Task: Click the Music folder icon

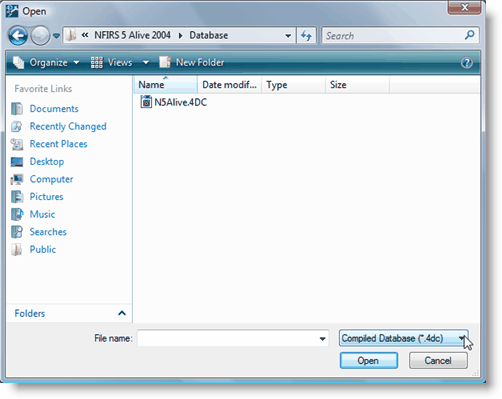Action: (x=17, y=214)
